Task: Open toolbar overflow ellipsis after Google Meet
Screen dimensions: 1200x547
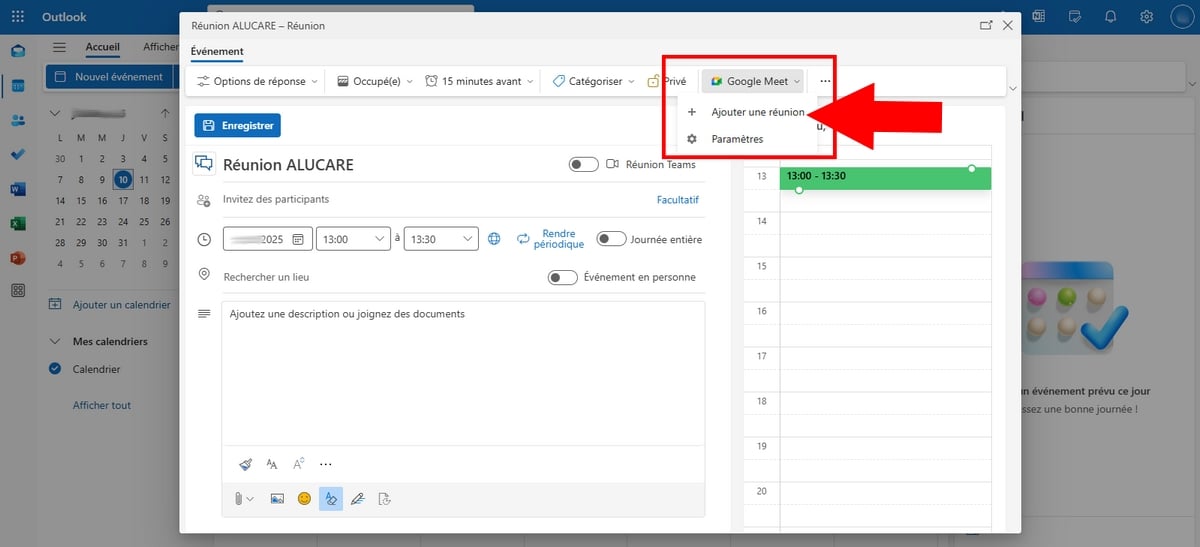Action: coord(825,81)
